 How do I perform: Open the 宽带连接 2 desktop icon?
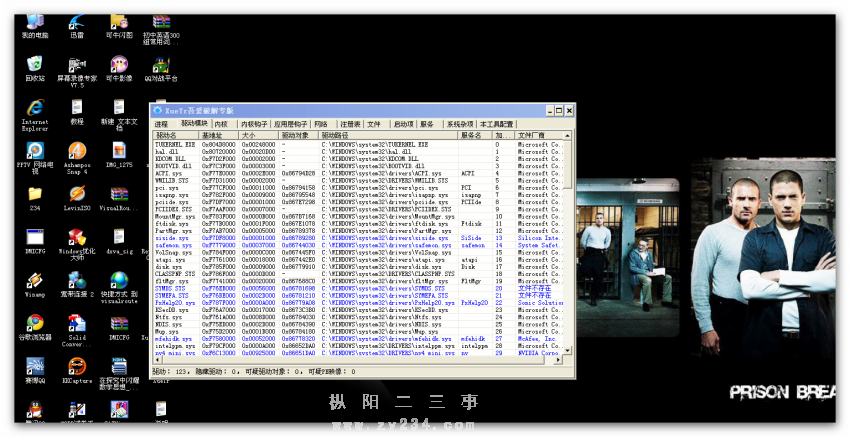coord(77,285)
